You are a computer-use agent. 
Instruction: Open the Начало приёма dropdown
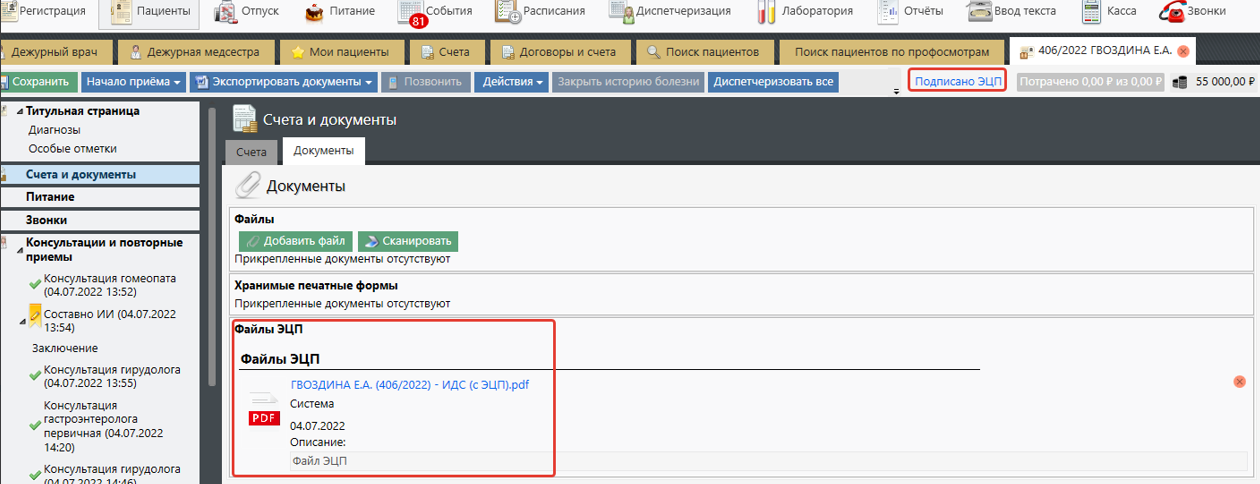coord(133,82)
